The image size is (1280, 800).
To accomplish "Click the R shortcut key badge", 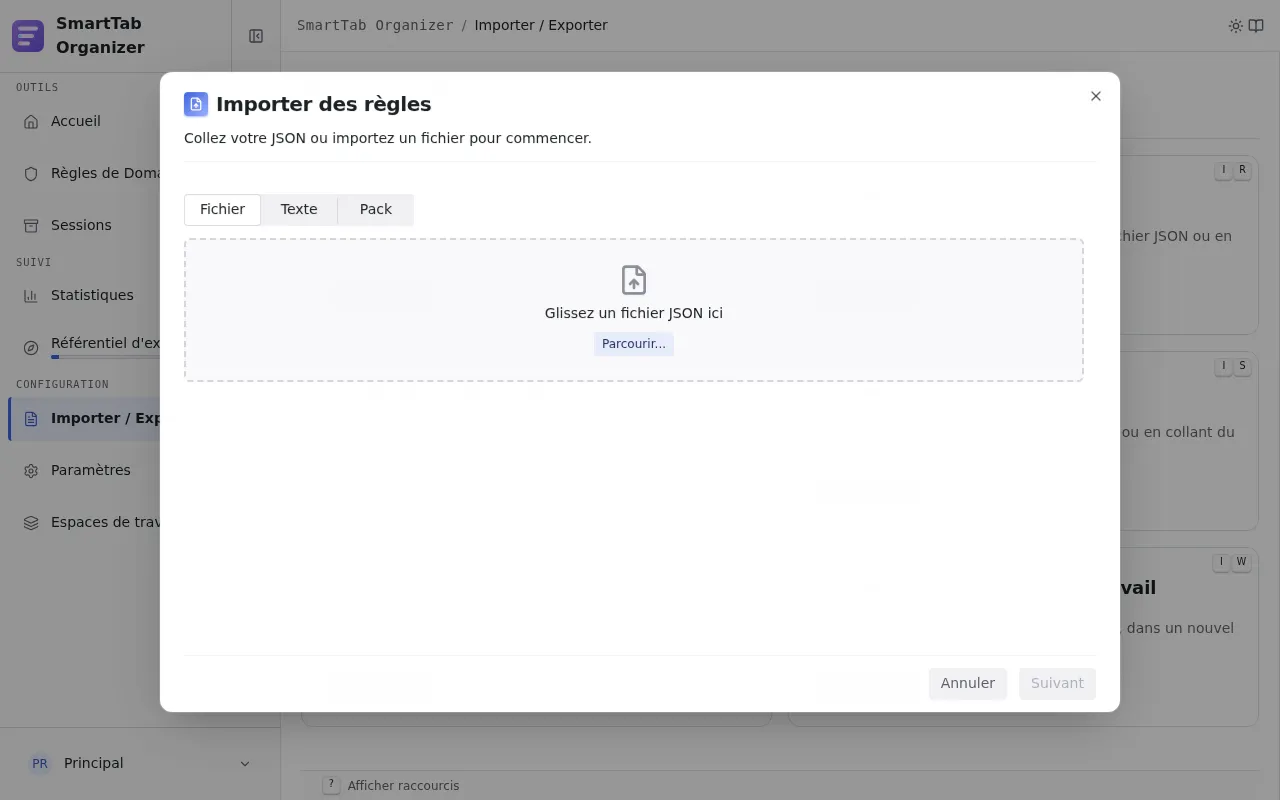I will (x=1242, y=170).
